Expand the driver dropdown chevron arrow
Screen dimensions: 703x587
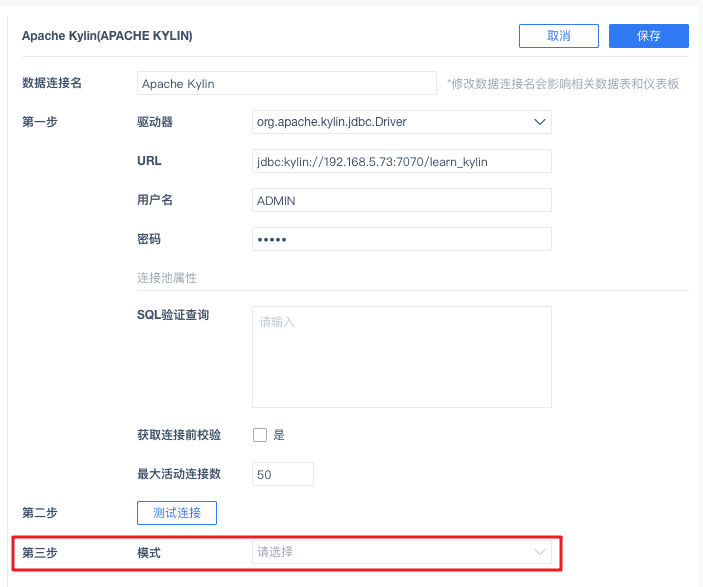tap(540, 122)
